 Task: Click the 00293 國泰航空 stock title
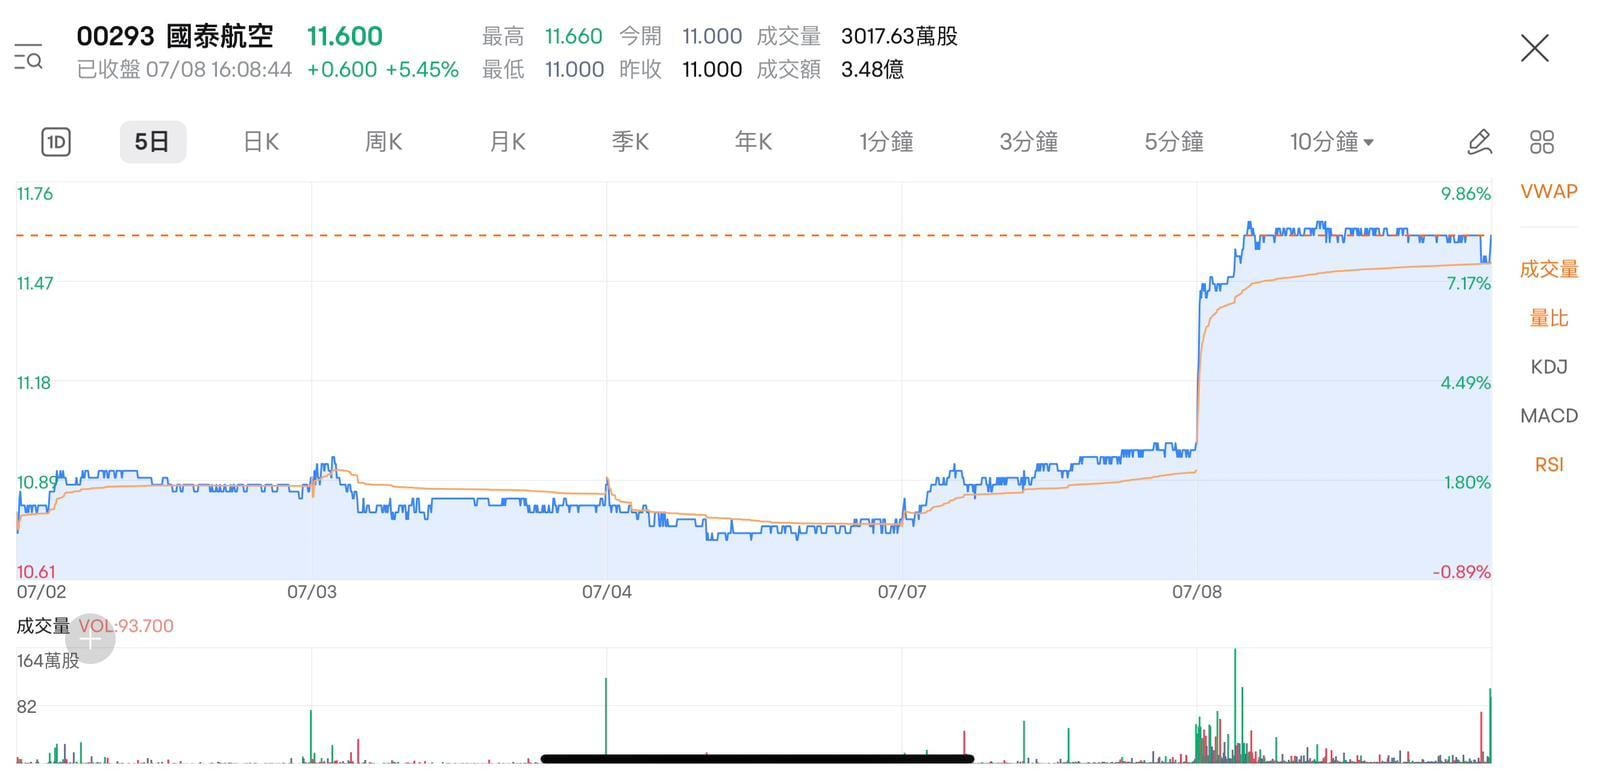coord(175,37)
